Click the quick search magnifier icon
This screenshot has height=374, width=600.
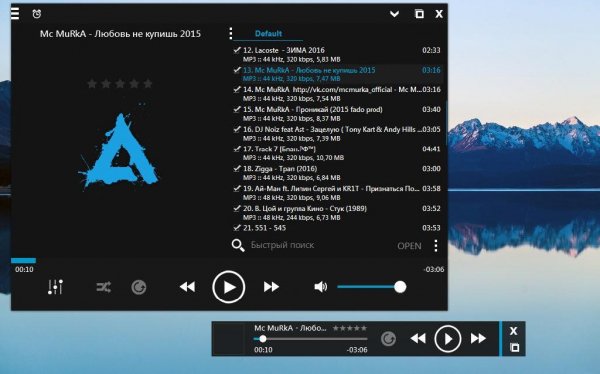(238, 245)
